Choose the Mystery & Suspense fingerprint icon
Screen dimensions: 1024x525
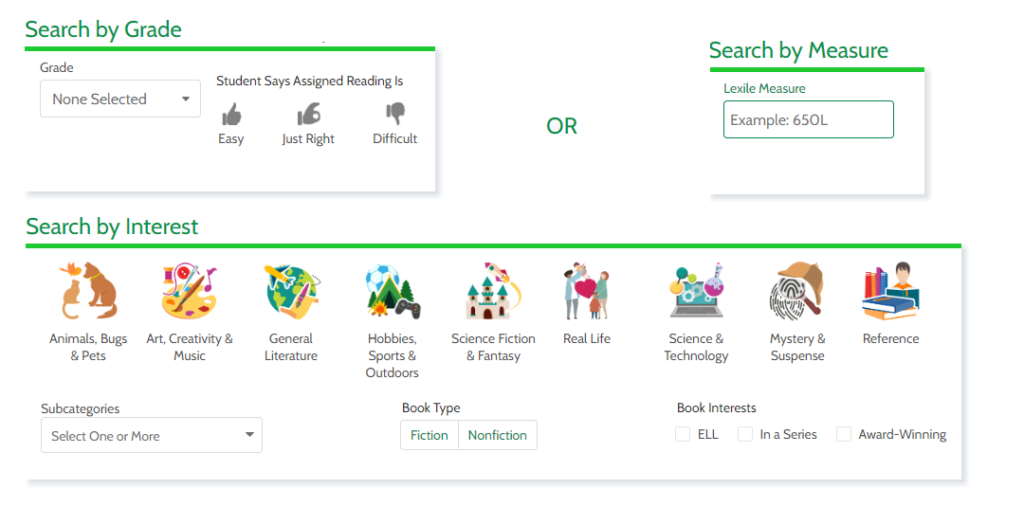tap(797, 291)
